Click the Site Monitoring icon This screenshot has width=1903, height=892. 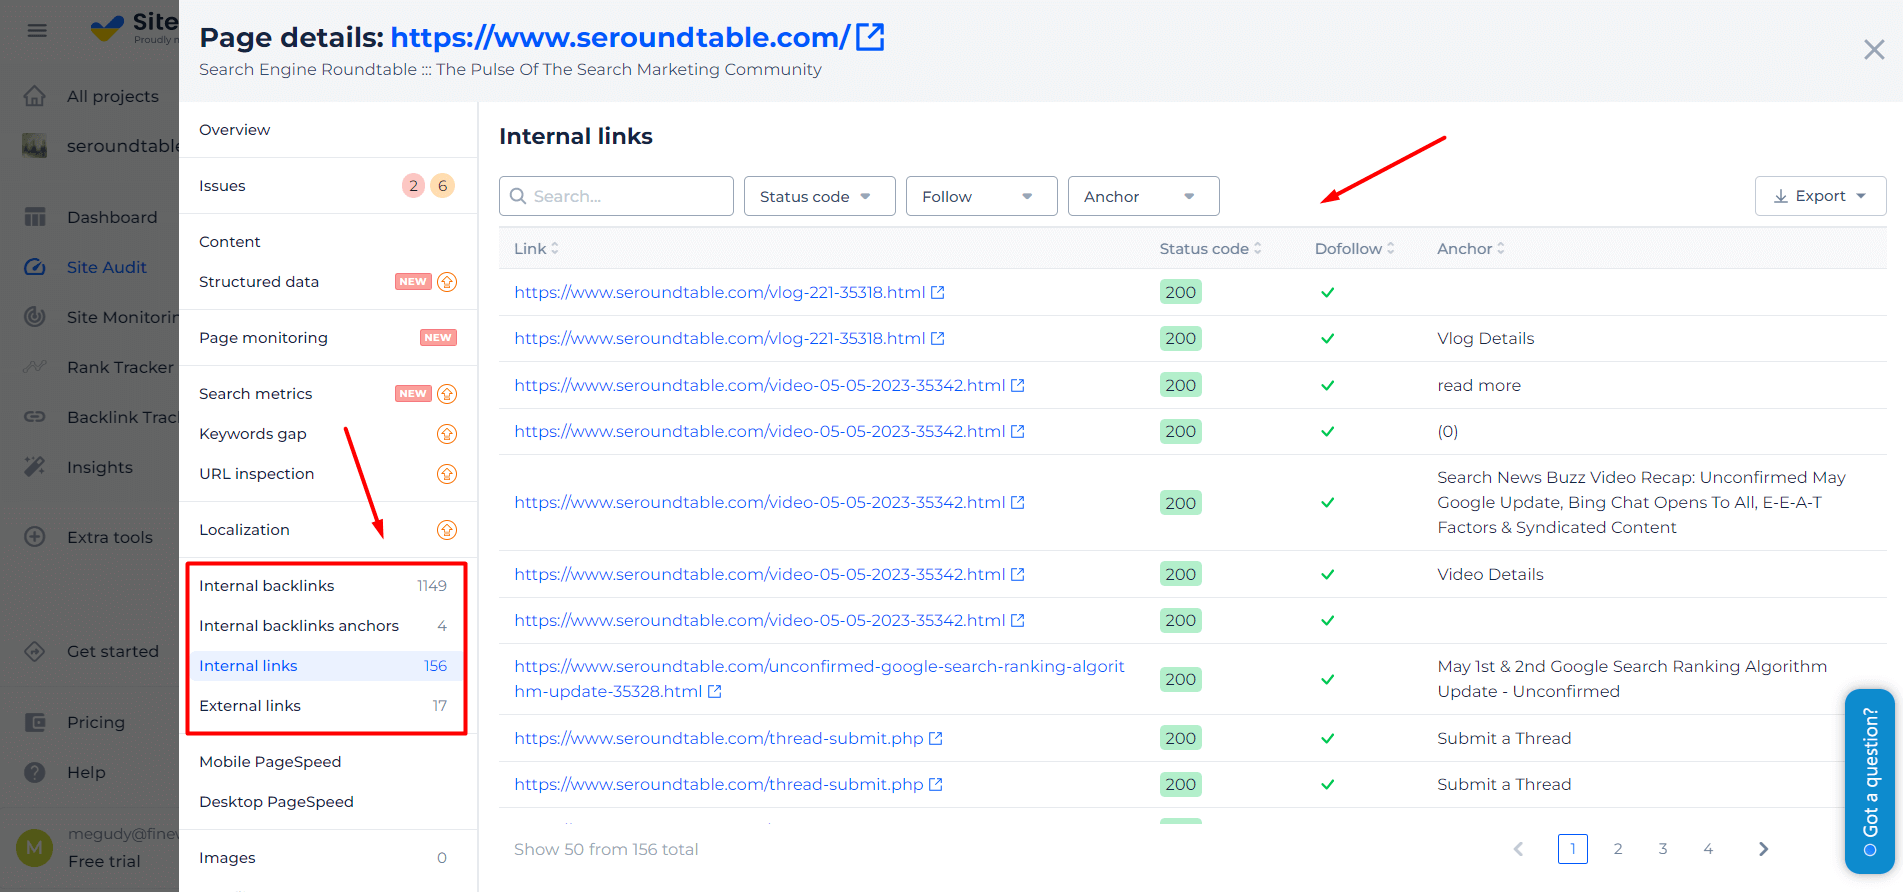pos(35,317)
